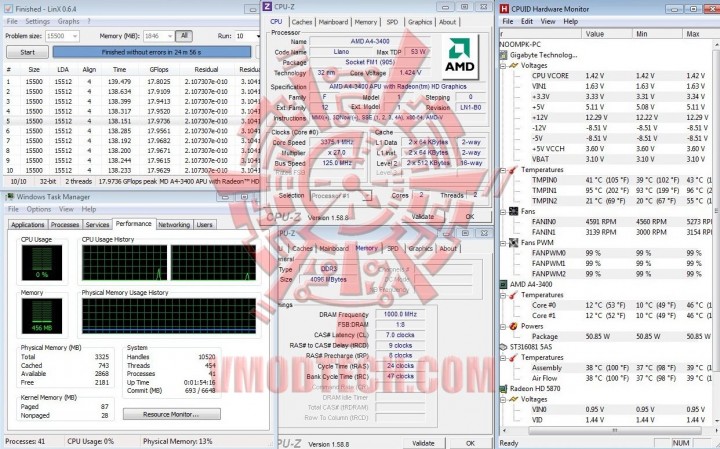Viewport: 720px width, 449px height.
Task: Toggle the All memory button in LinX
Action: [184, 36]
